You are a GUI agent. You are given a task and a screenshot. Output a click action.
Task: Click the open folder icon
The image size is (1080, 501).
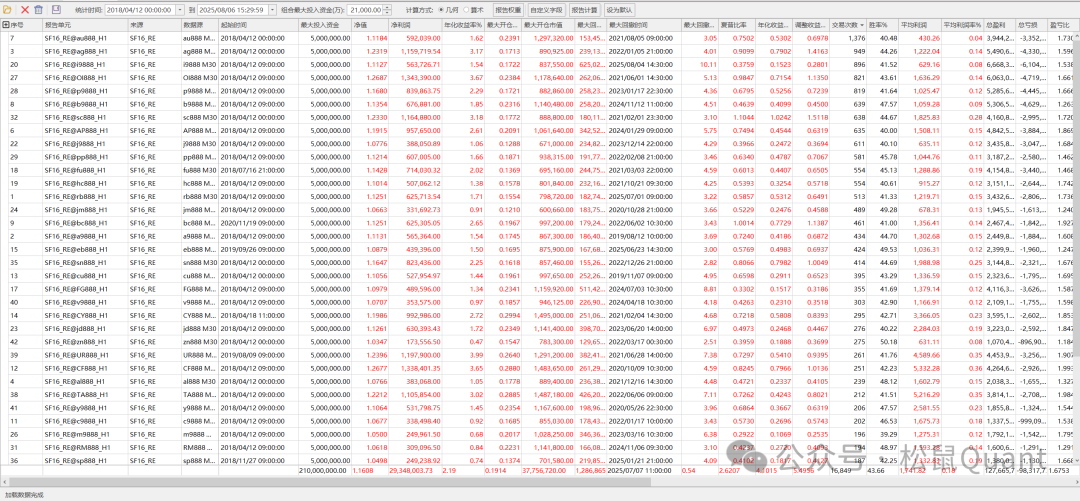(x=8, y=8)
